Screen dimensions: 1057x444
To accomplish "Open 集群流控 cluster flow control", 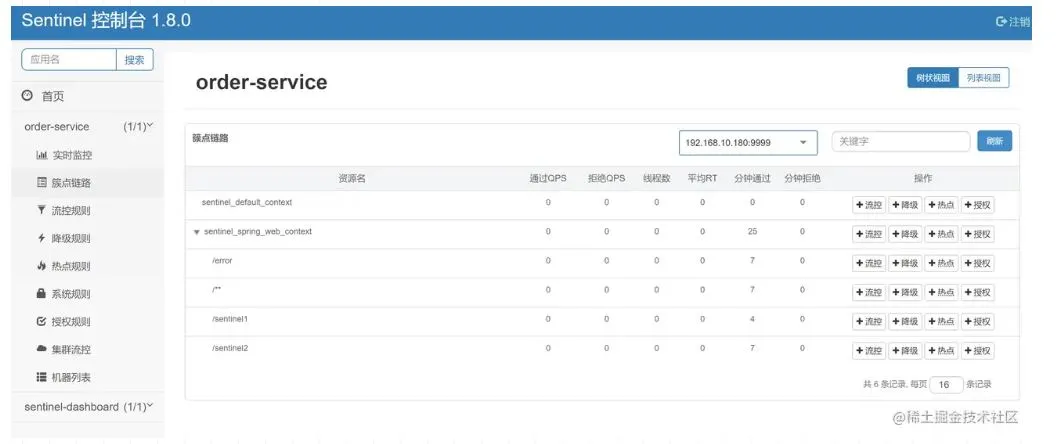I will click(x=63, y=349).
